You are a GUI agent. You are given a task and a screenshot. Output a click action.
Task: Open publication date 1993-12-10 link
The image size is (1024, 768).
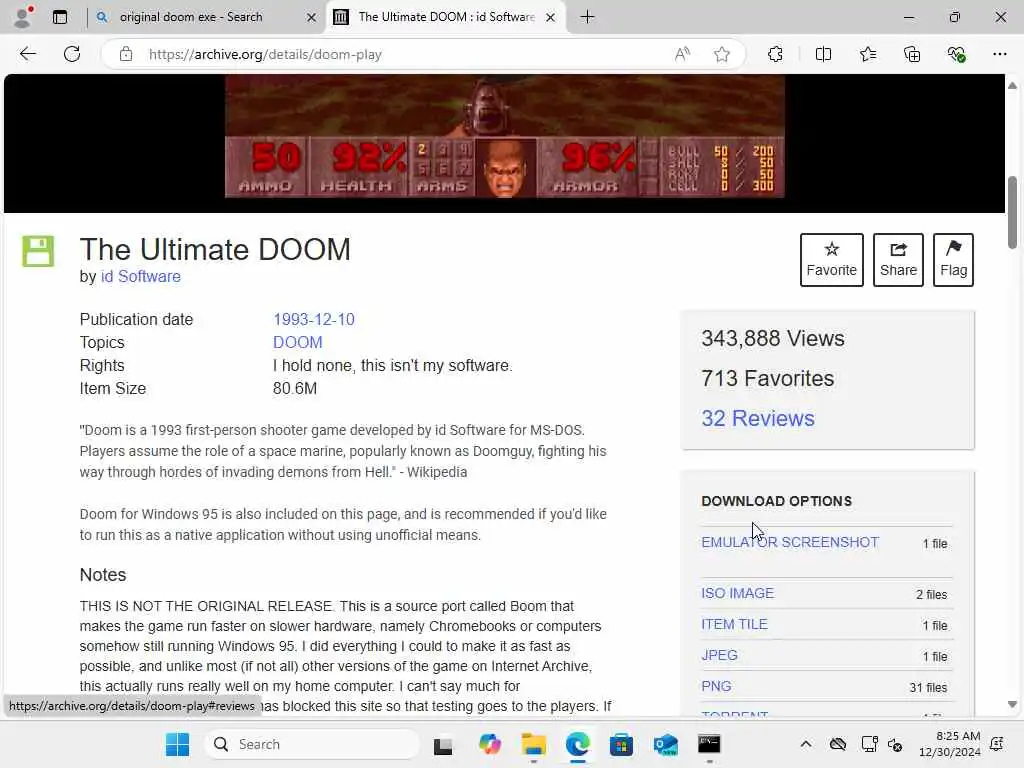(313, 319)
